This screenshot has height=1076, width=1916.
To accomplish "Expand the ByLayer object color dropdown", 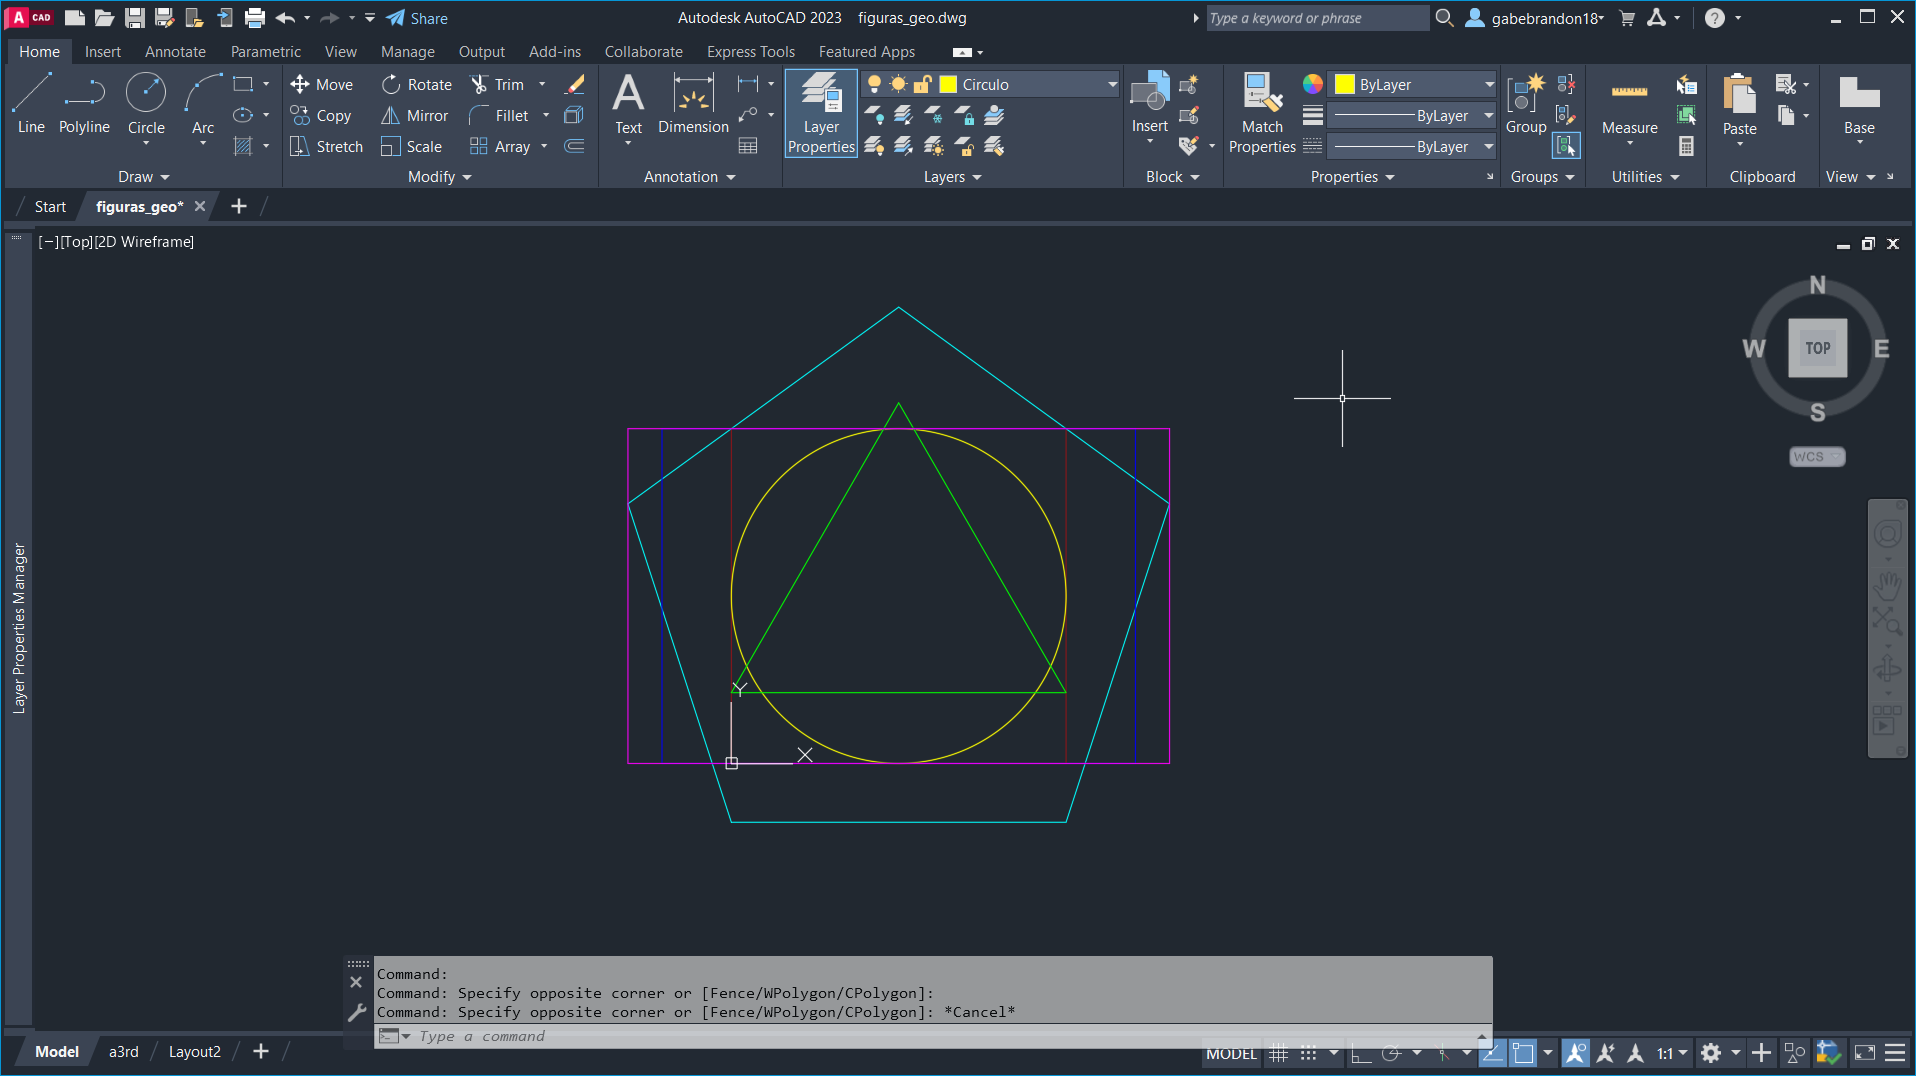I will [1489, 84].
